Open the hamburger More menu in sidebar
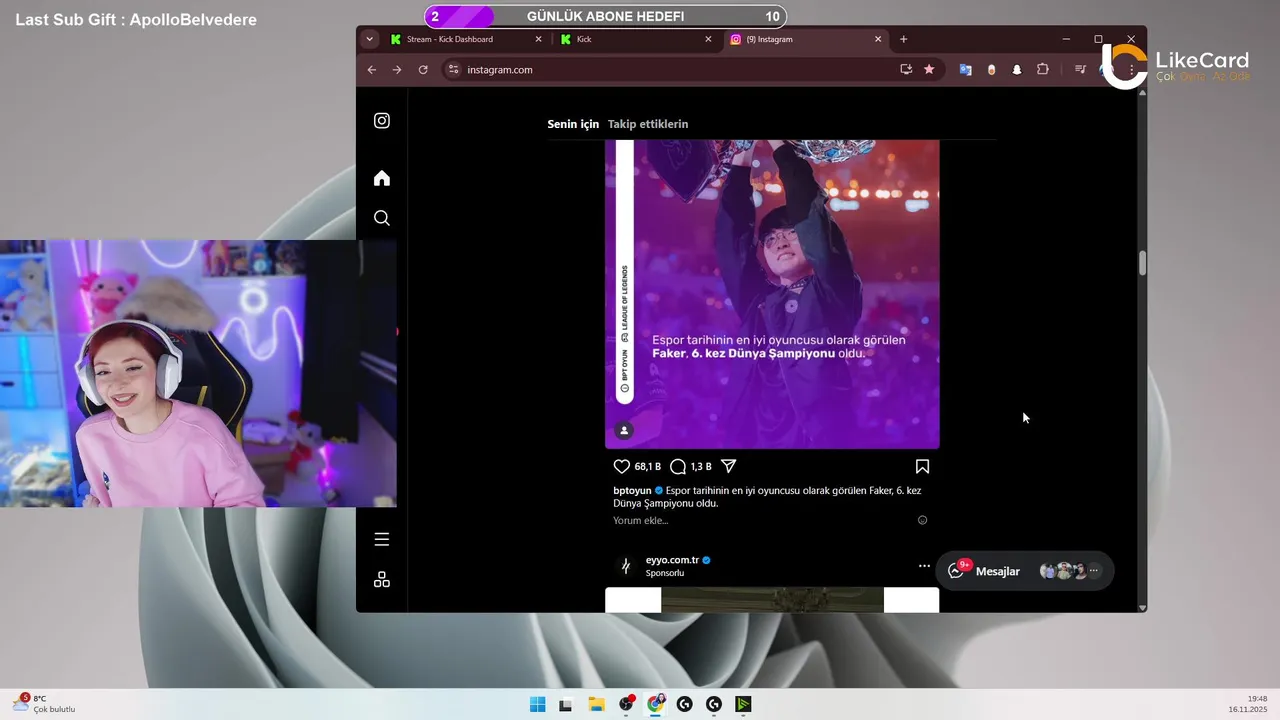The image size is (1280, 720). tap(382, 539)
